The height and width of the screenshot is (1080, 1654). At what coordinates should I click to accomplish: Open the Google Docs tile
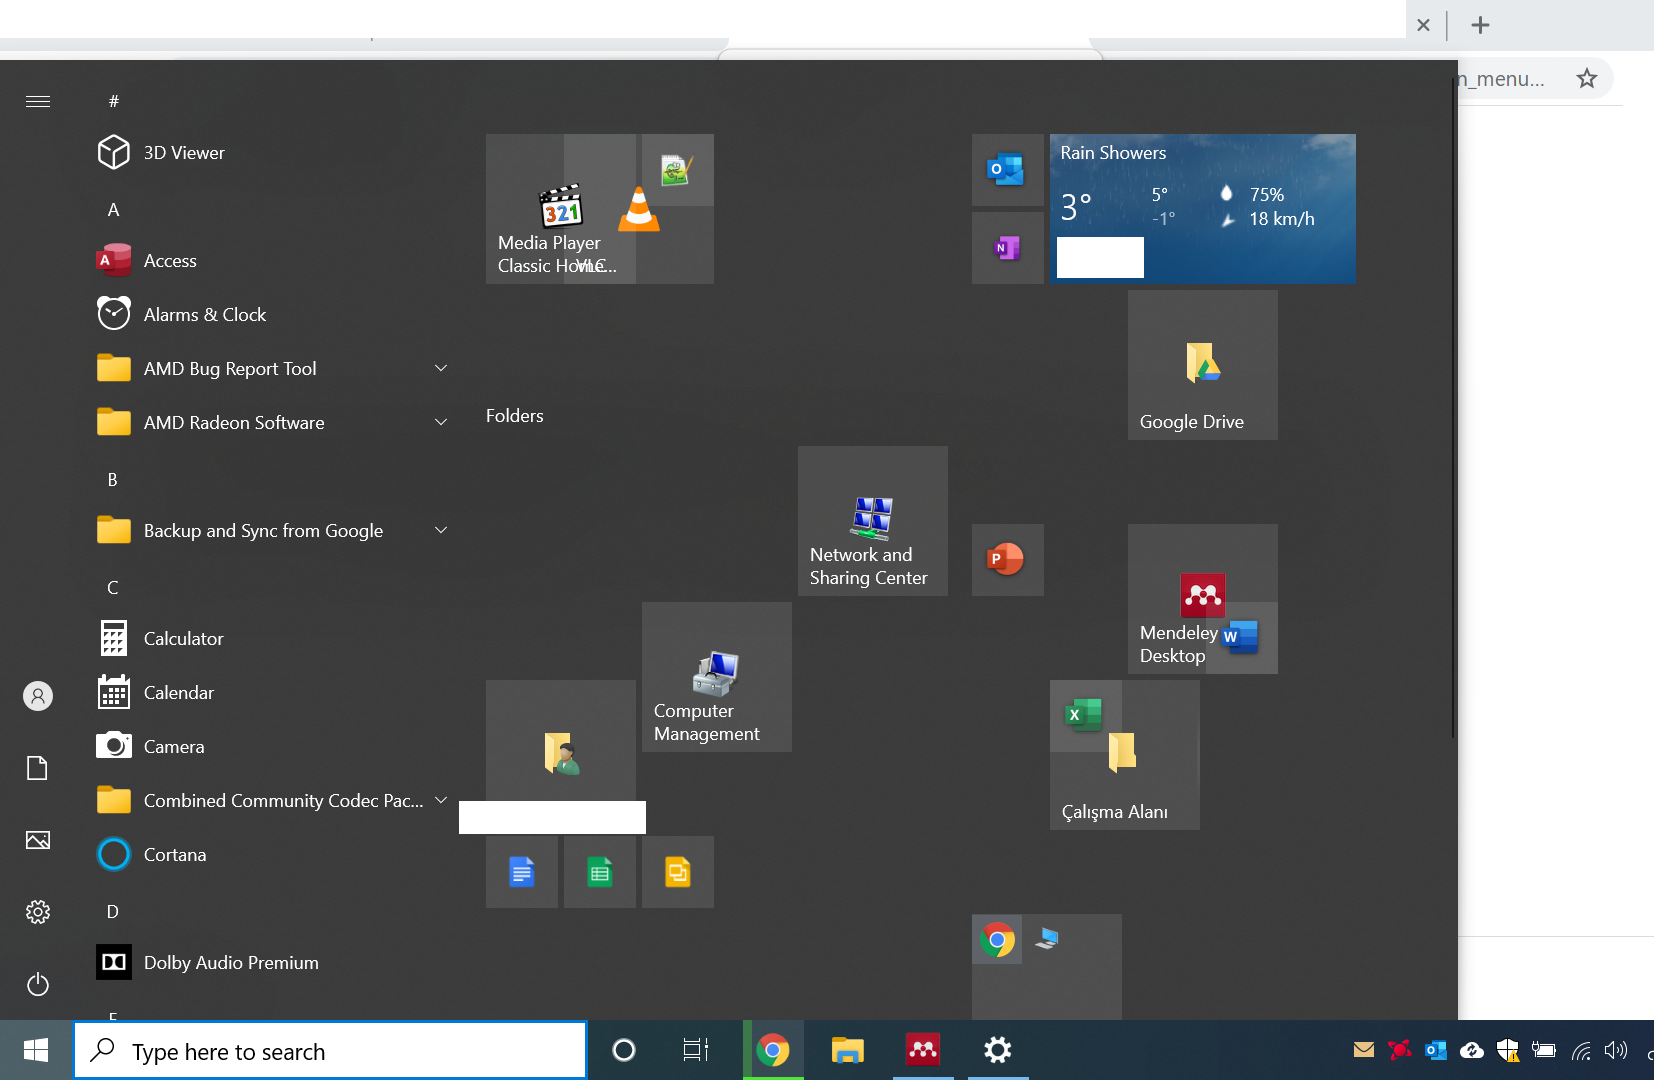[522, 872]
